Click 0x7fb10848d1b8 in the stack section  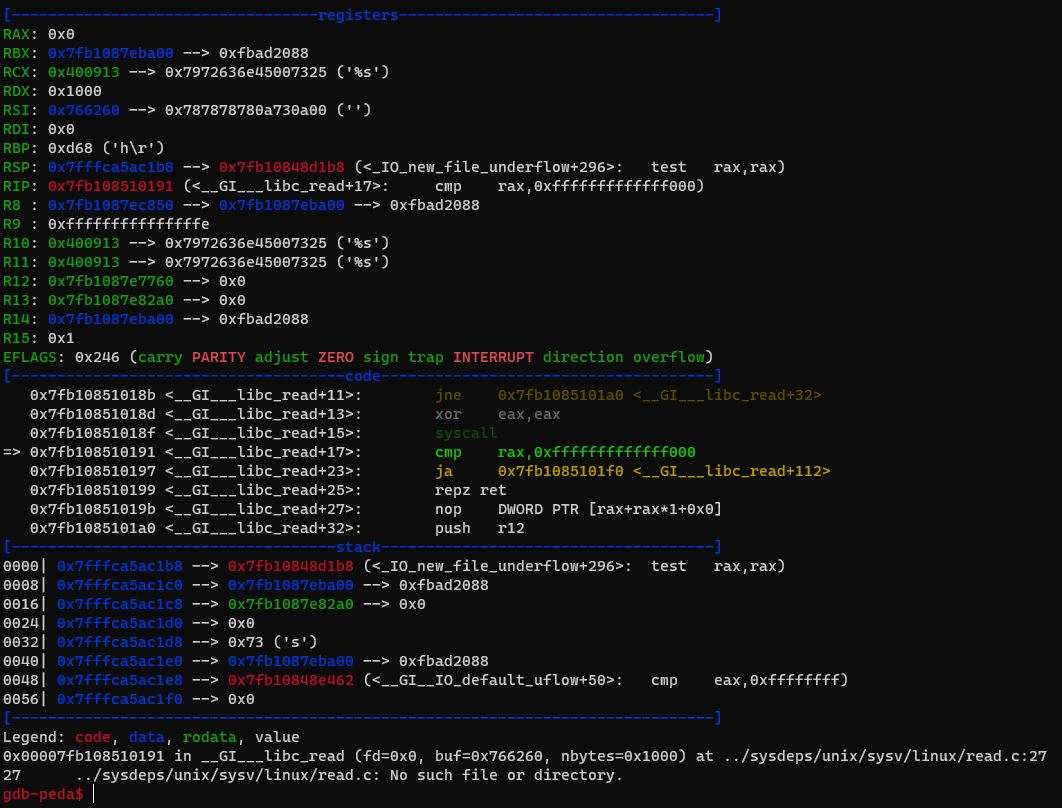291,566
